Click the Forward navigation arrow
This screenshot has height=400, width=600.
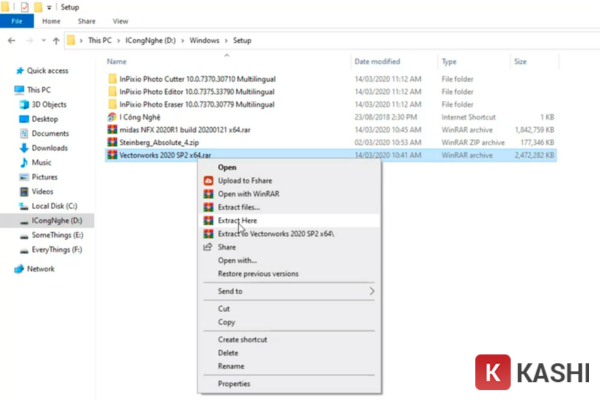[29, 41]
